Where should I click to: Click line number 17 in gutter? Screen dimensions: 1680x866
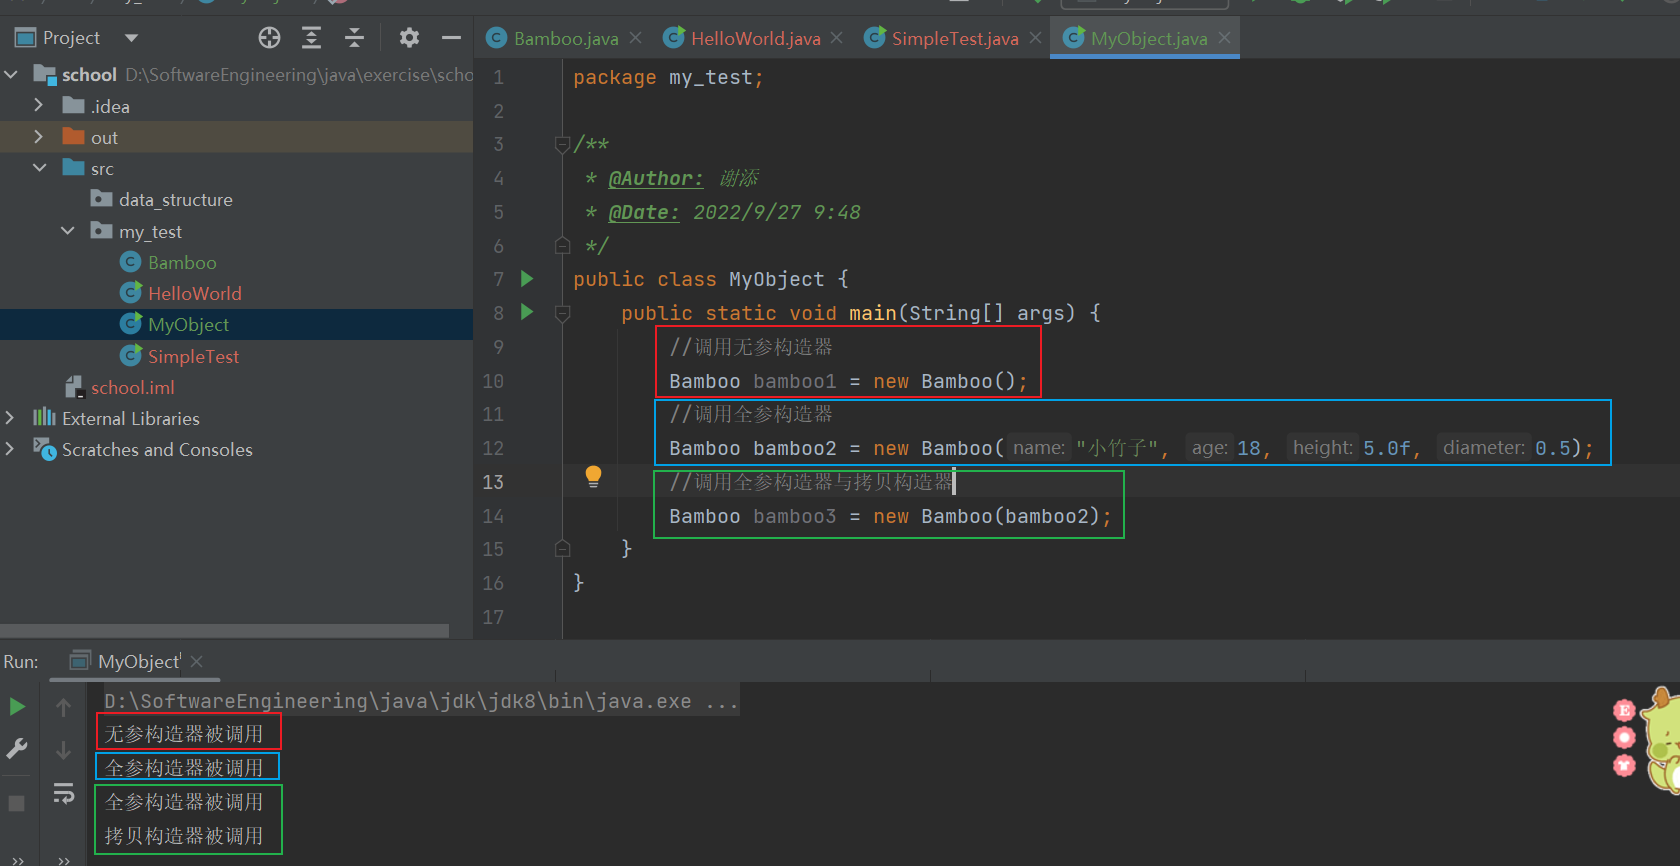click(x=493, y=617)
